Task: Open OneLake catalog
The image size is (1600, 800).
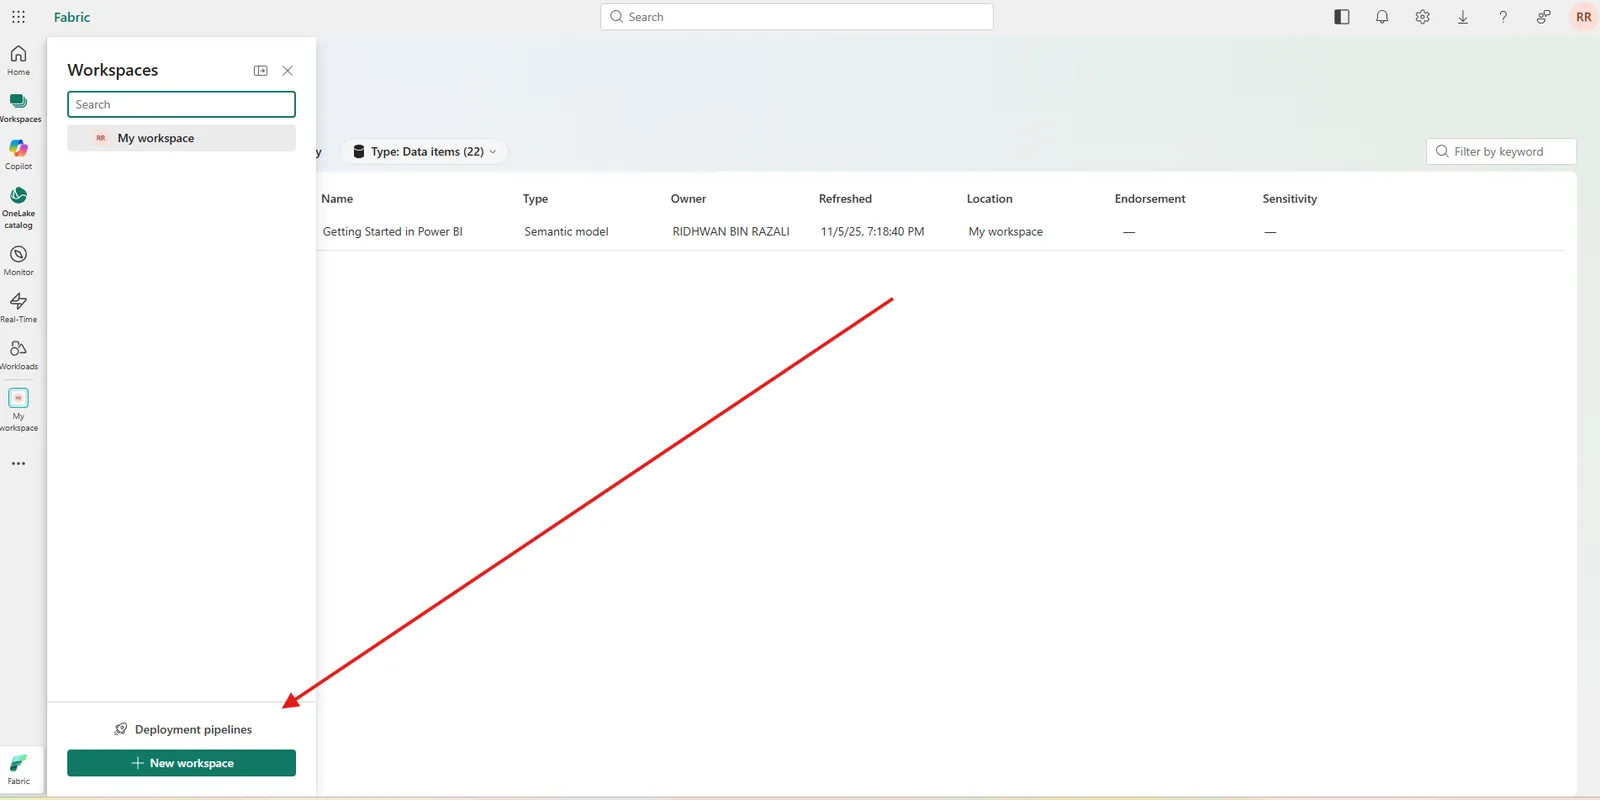Action: (18, 207)
